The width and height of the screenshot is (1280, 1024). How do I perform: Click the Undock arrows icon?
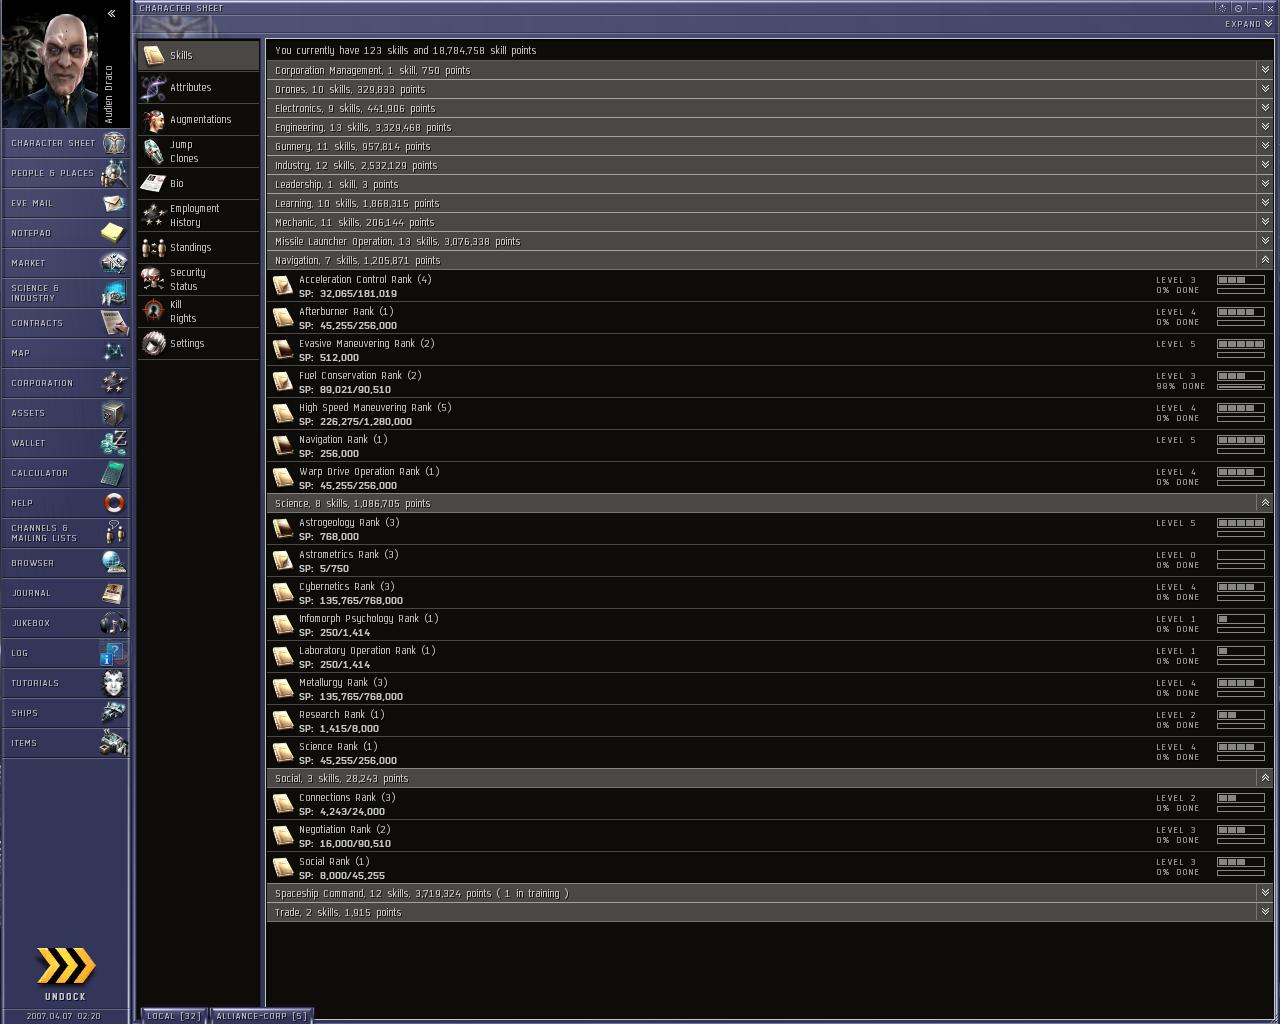coord(66,966)
